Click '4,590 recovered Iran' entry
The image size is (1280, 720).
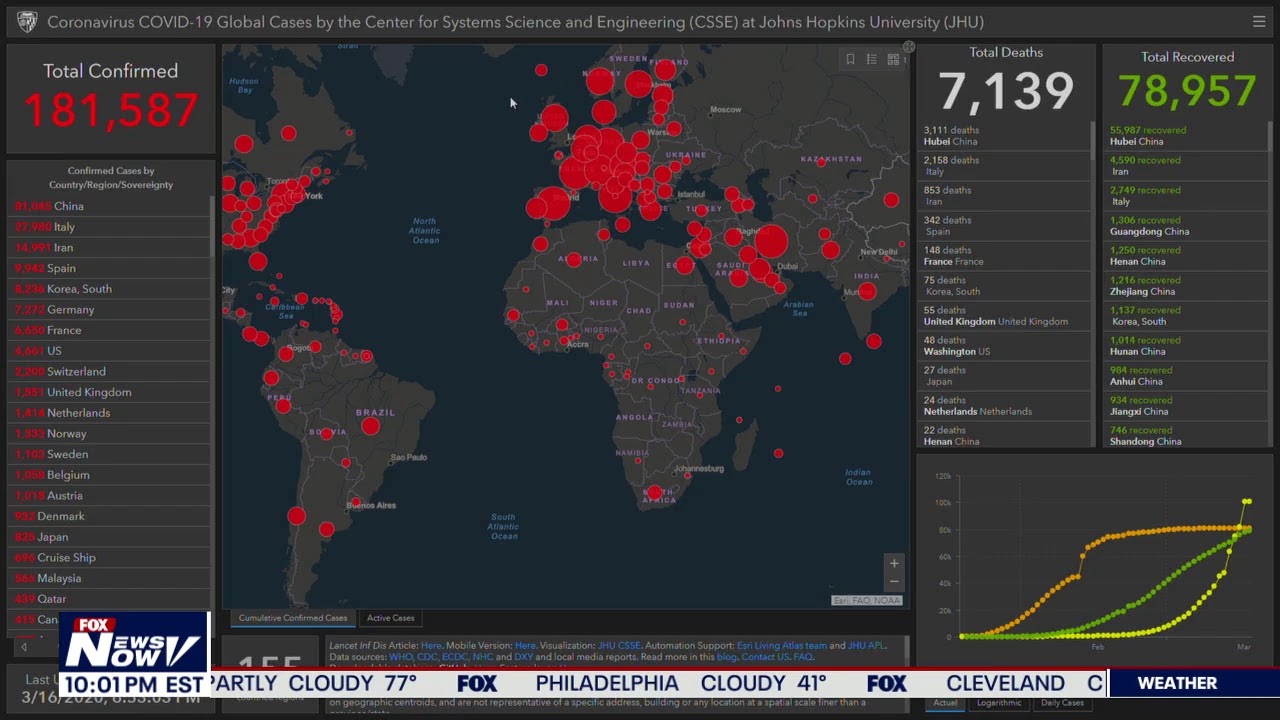point(1186,166)
